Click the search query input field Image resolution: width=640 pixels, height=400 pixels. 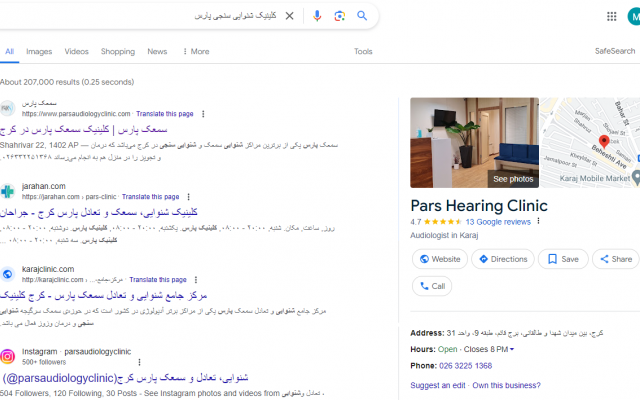[139, 16]
